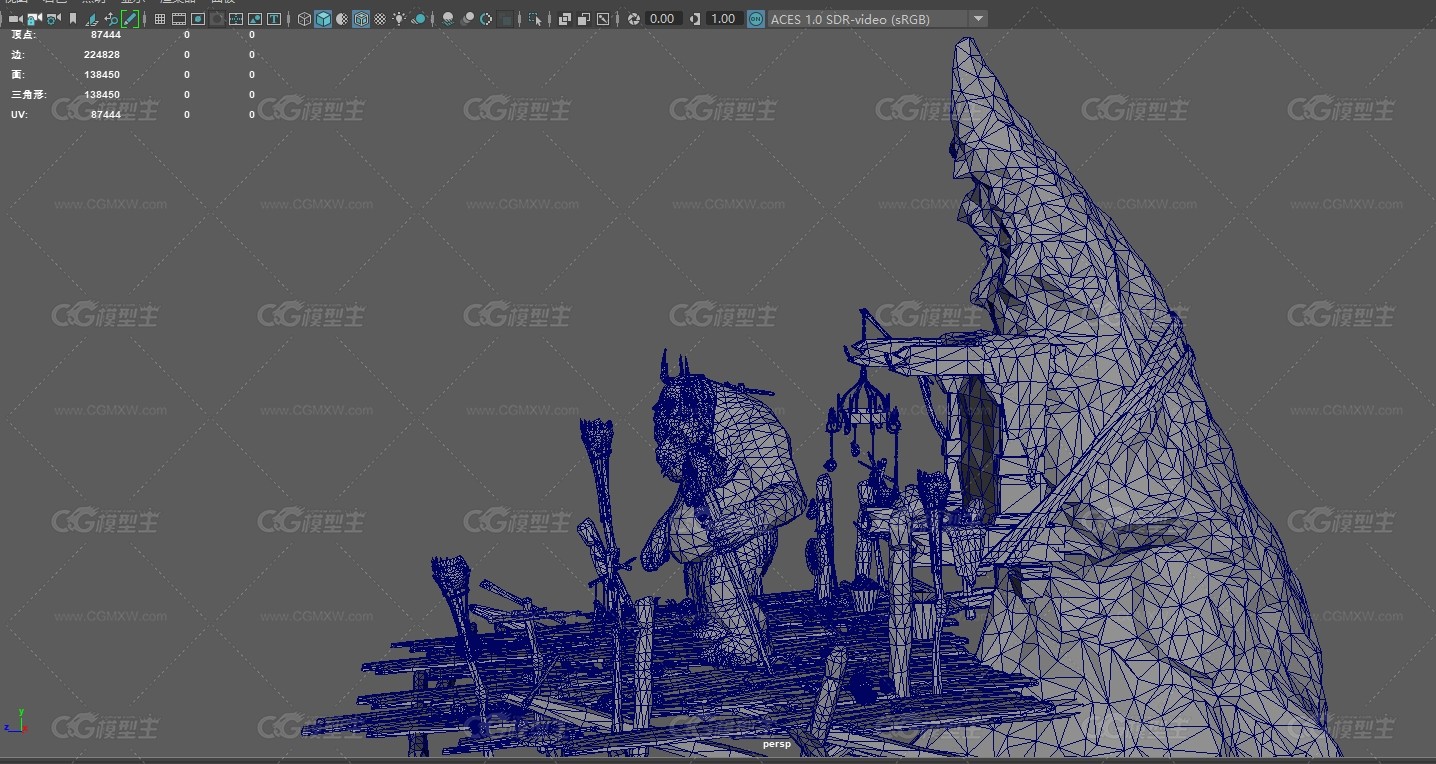Click the green-highlighted Grease Pencil icon
The height and width of the screenshot is (764, 1436).
130,19
